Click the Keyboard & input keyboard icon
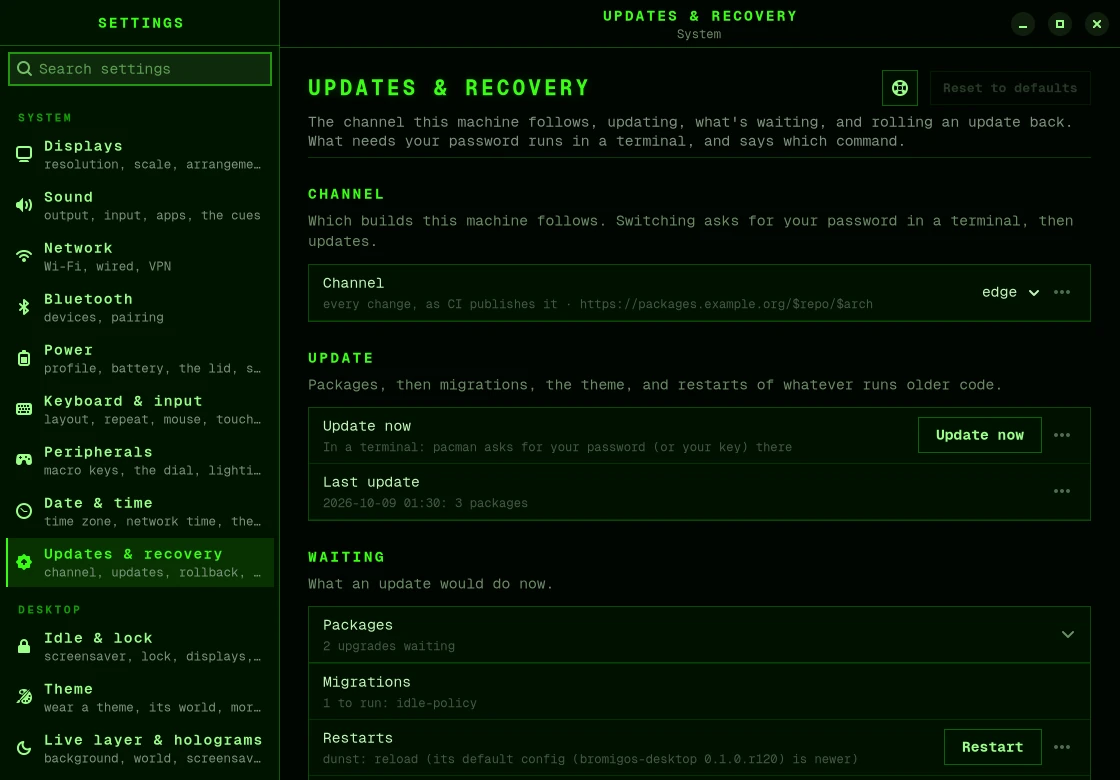Viewport: 1120px width, 780px height. click(x=24, y=409)
